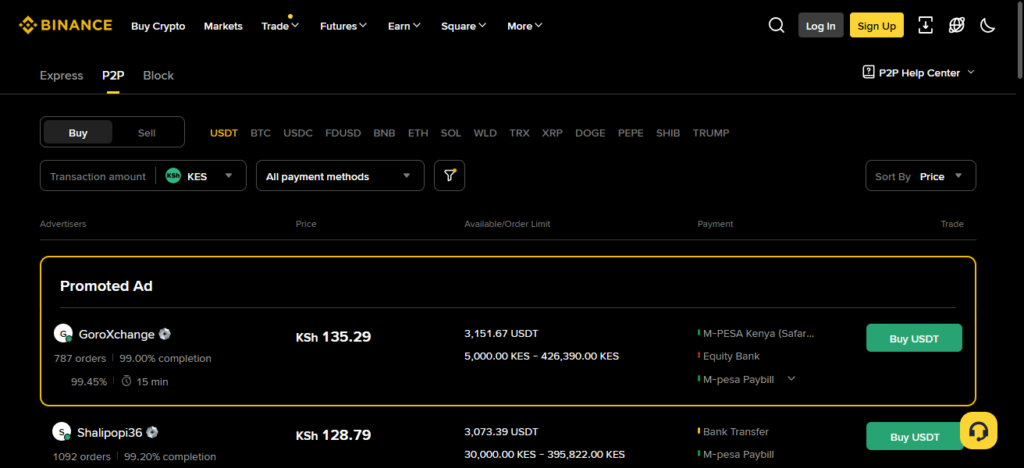1024x468 pixels.
Task: Click the 15 min timer icon
Action: point(127,381)
